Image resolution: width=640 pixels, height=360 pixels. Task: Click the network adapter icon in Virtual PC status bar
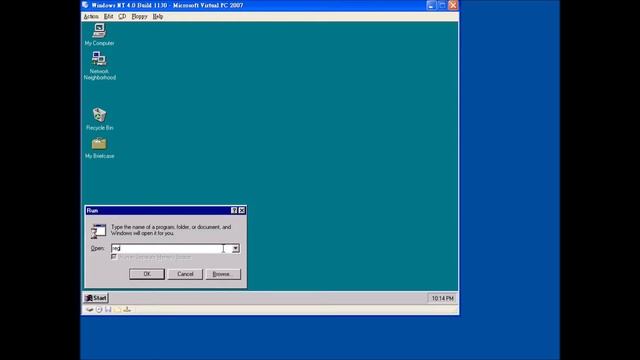[x=127, y=310]
